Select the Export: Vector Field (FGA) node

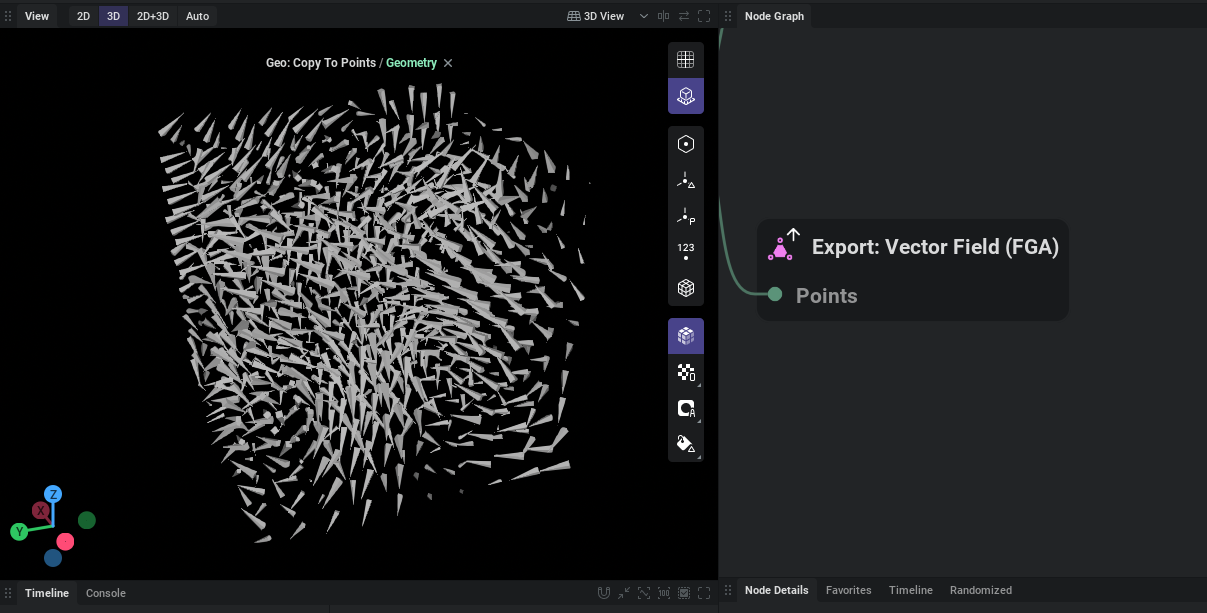point(913,270)
